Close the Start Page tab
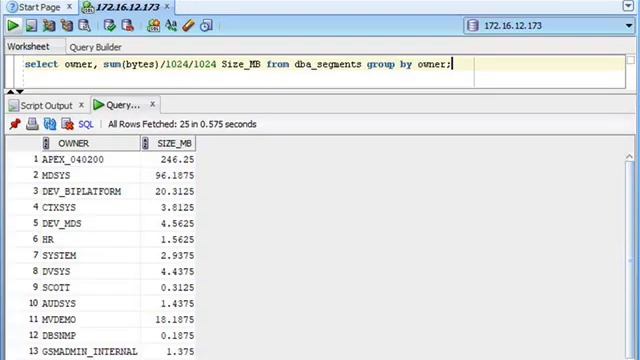640x360 pixels. pos(69,7)
